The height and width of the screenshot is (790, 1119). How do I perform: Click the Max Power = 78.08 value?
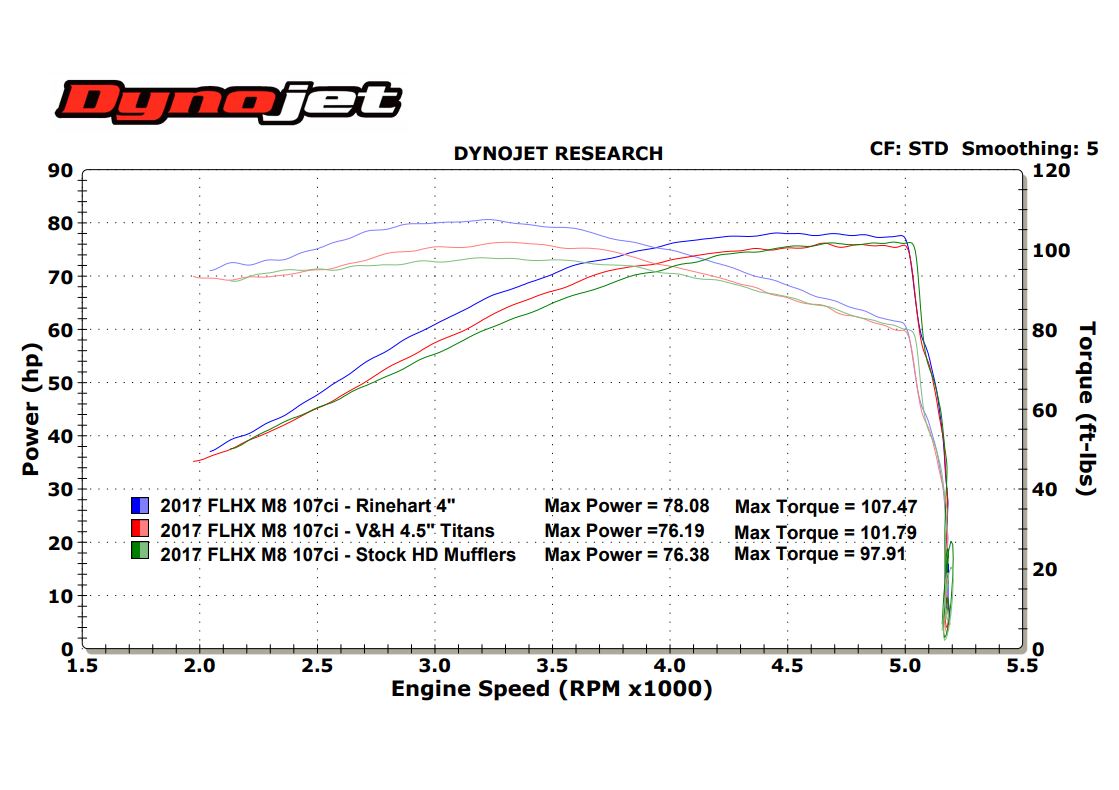[x=626, y=507]
